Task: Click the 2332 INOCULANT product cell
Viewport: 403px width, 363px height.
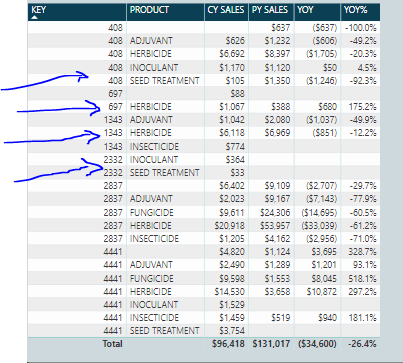Action: point(154,160)
